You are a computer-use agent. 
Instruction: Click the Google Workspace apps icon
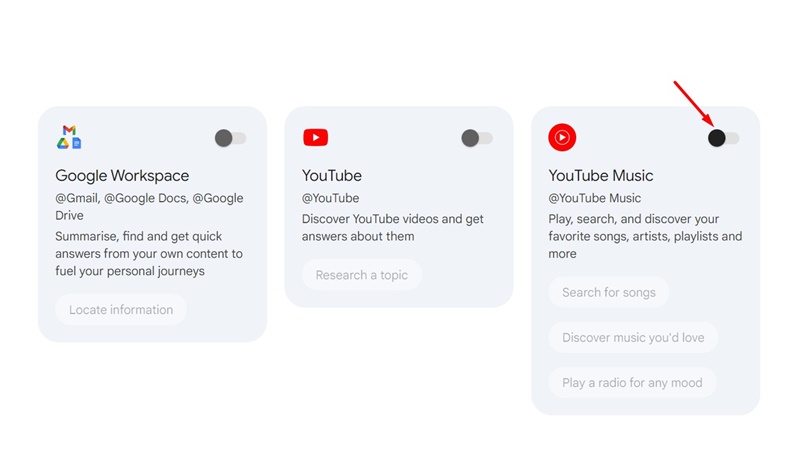pyautogui.click(x=69, y=137)
